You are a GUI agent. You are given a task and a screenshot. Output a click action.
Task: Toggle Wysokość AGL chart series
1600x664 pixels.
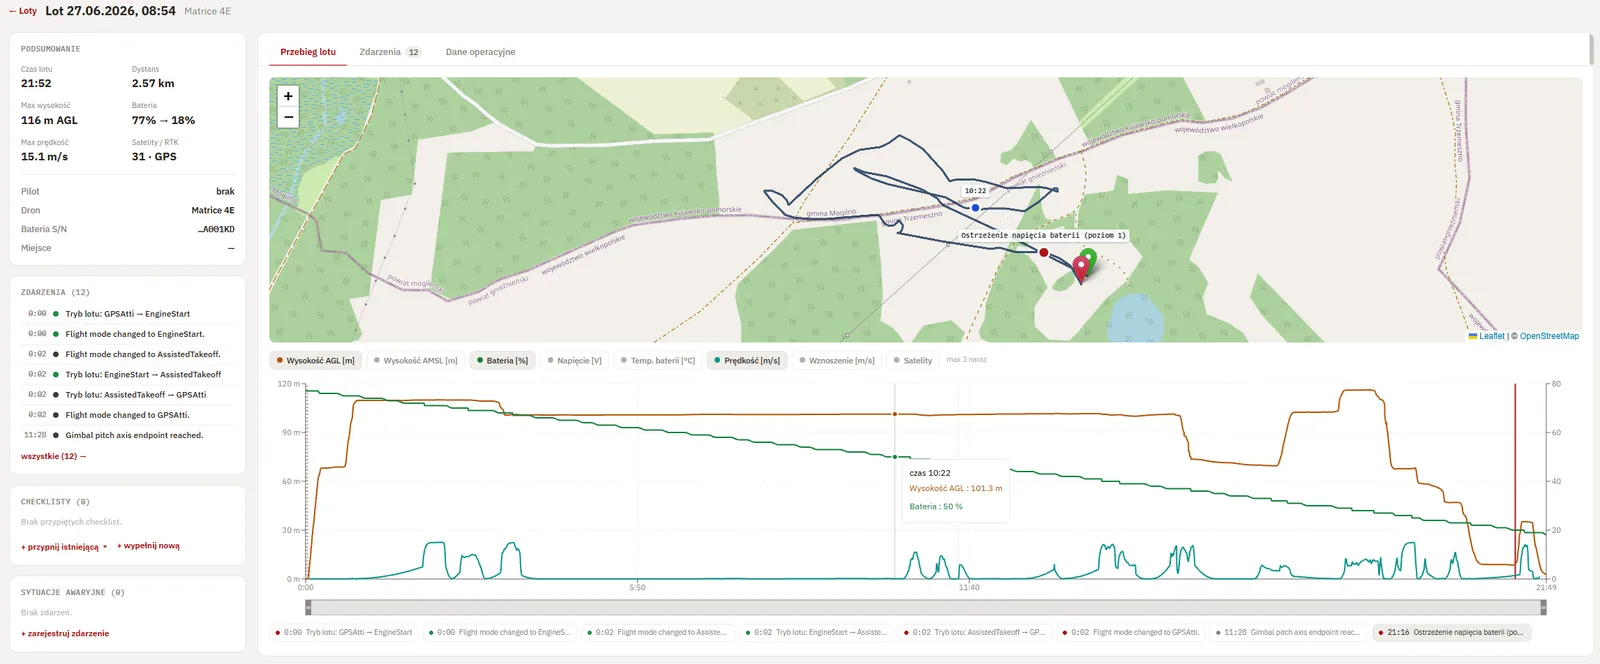[x=315, y=360]
